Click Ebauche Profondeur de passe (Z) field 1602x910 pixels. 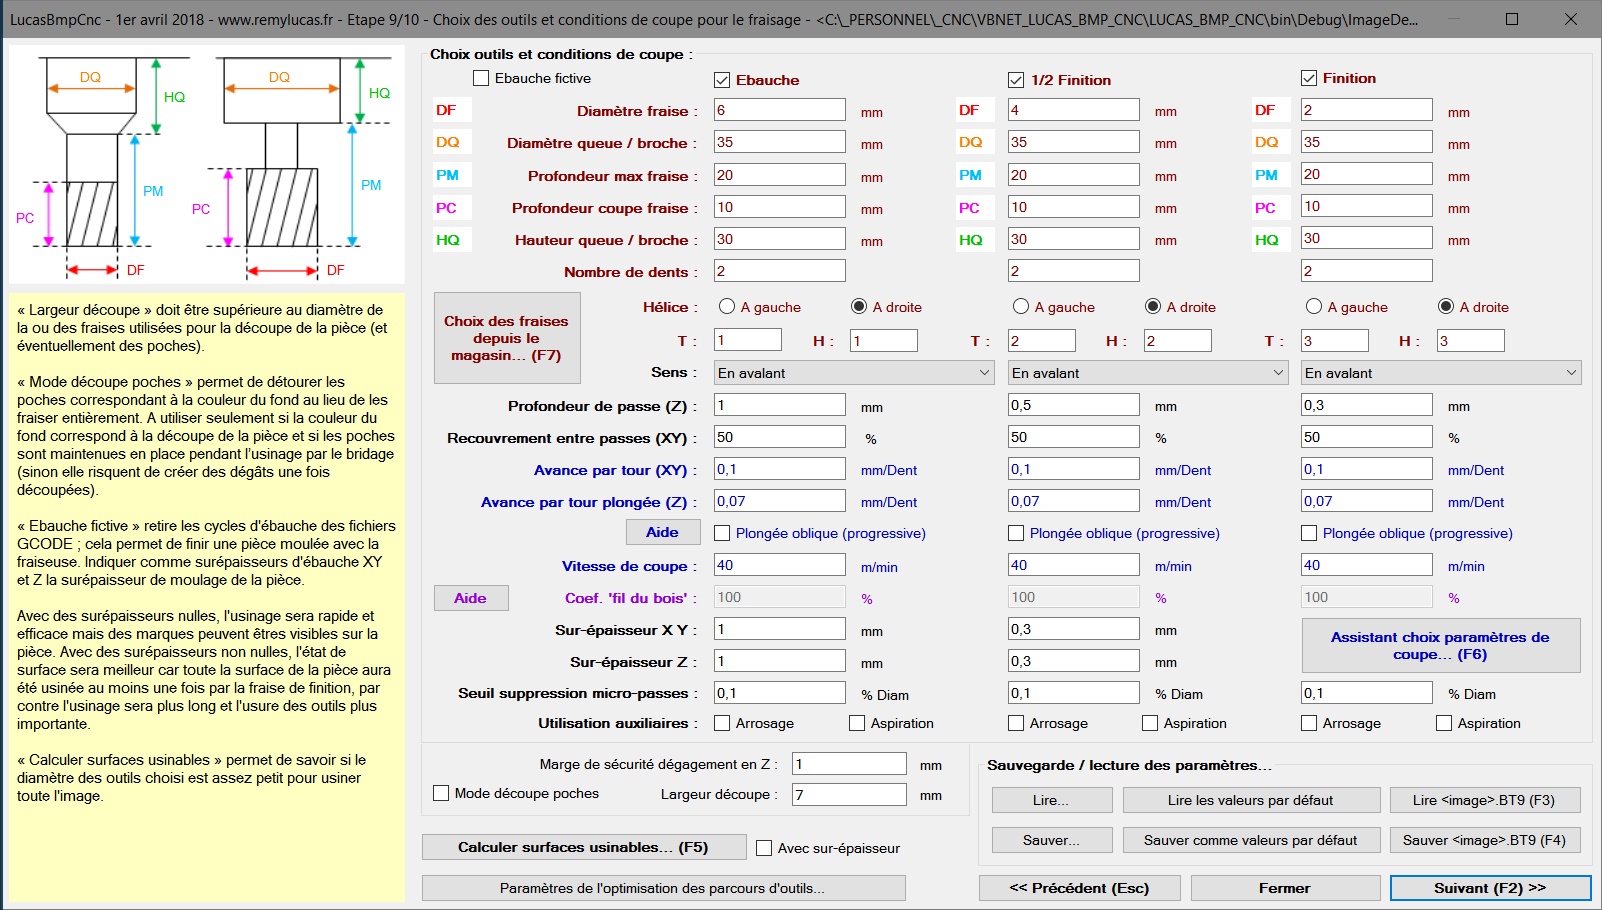[x=780, y=405]
